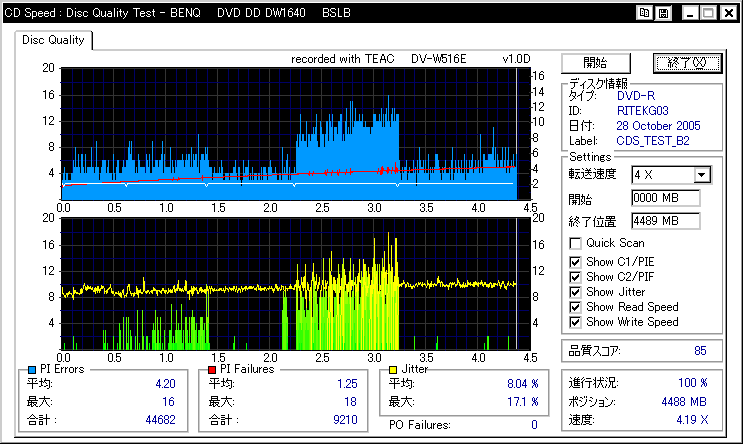This screenshot has width=743, height=444.
Task: Maximize the CD Speed window
Action: click(708, 13)
